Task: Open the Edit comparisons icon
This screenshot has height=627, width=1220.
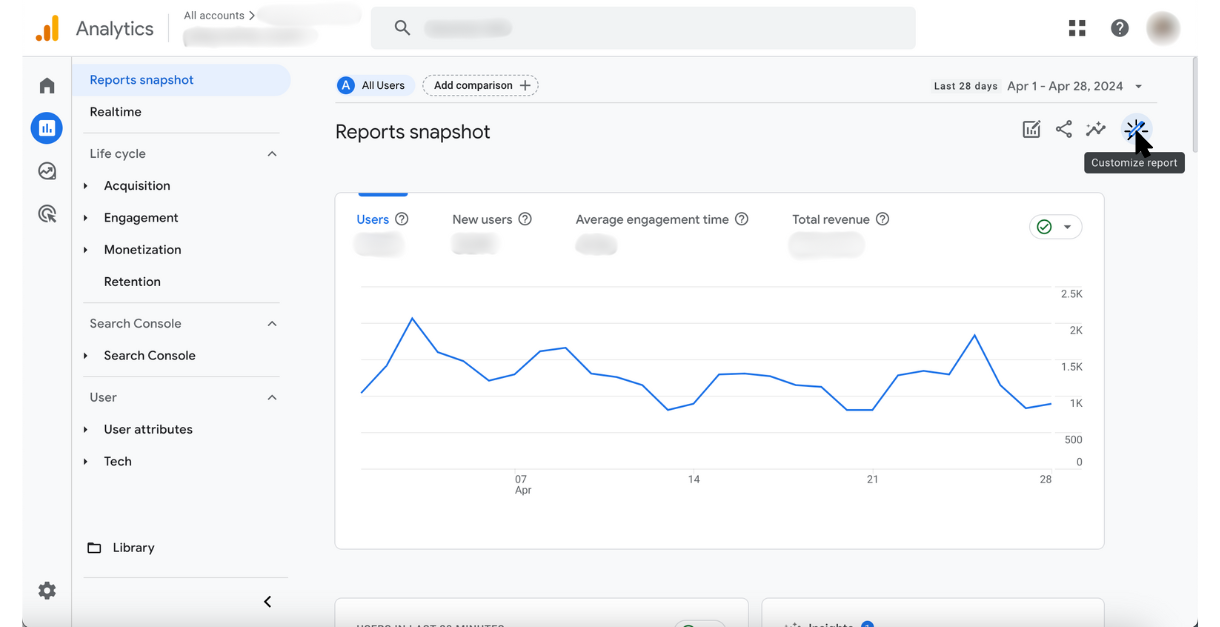Action: (1031, 129)
